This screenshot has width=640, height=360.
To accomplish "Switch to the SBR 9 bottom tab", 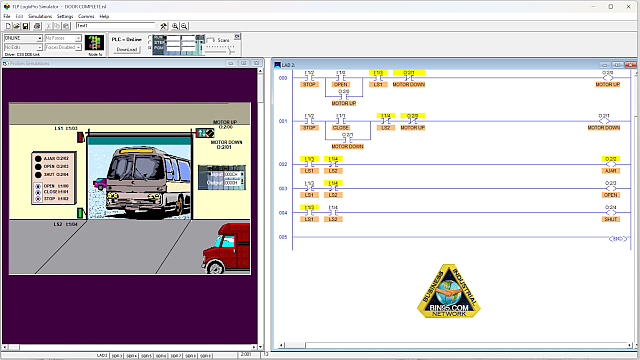I will tap(205, 356).
